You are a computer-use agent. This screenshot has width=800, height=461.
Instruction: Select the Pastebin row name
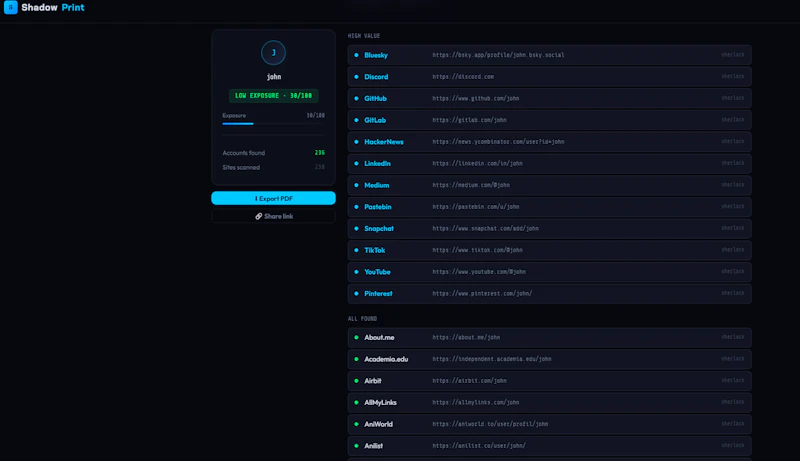point(378,207)
